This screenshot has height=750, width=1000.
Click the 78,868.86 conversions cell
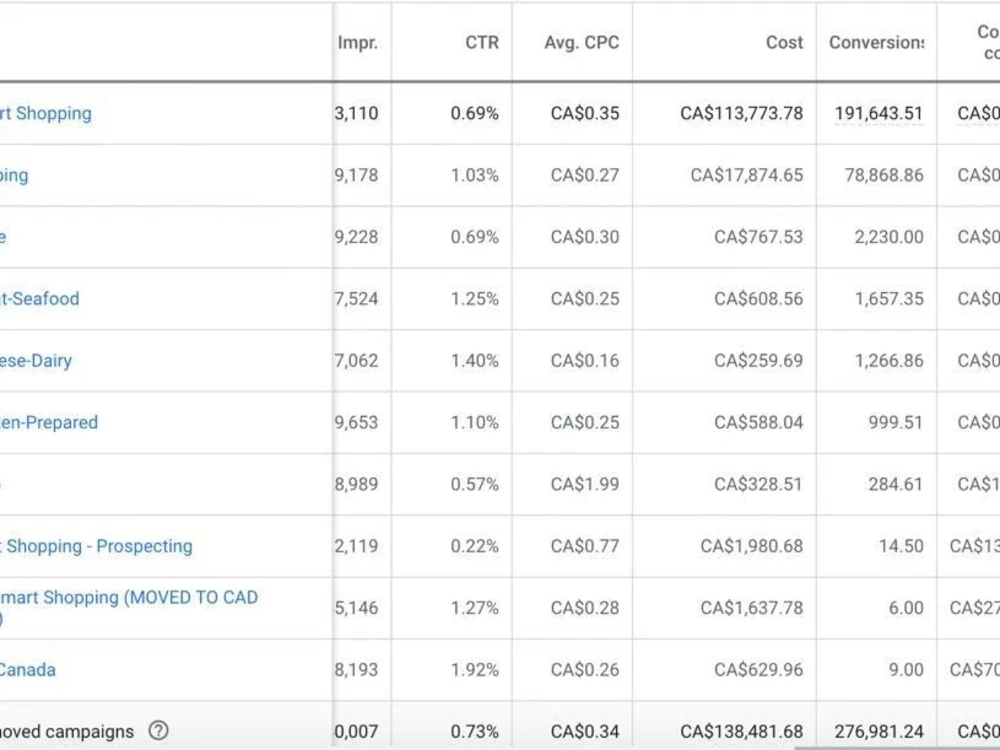(884, 175)
